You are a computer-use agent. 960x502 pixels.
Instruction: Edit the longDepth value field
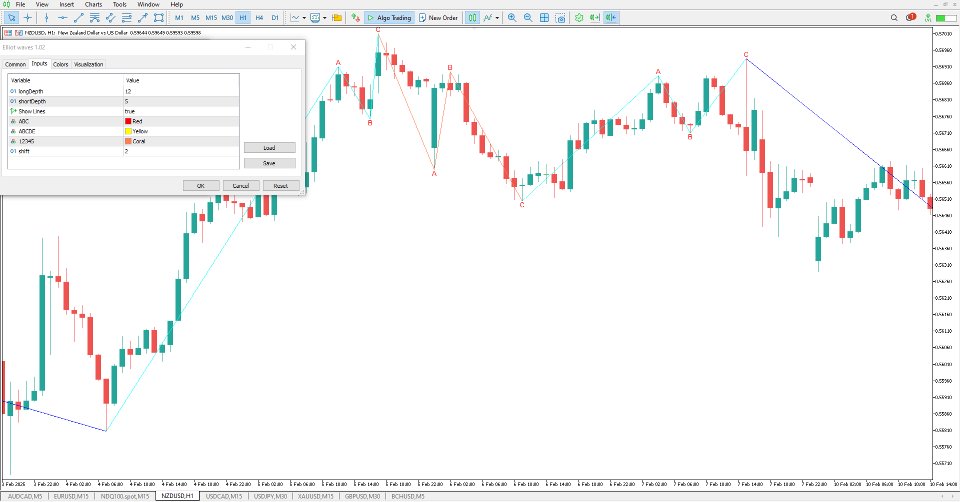click(181, 91)
